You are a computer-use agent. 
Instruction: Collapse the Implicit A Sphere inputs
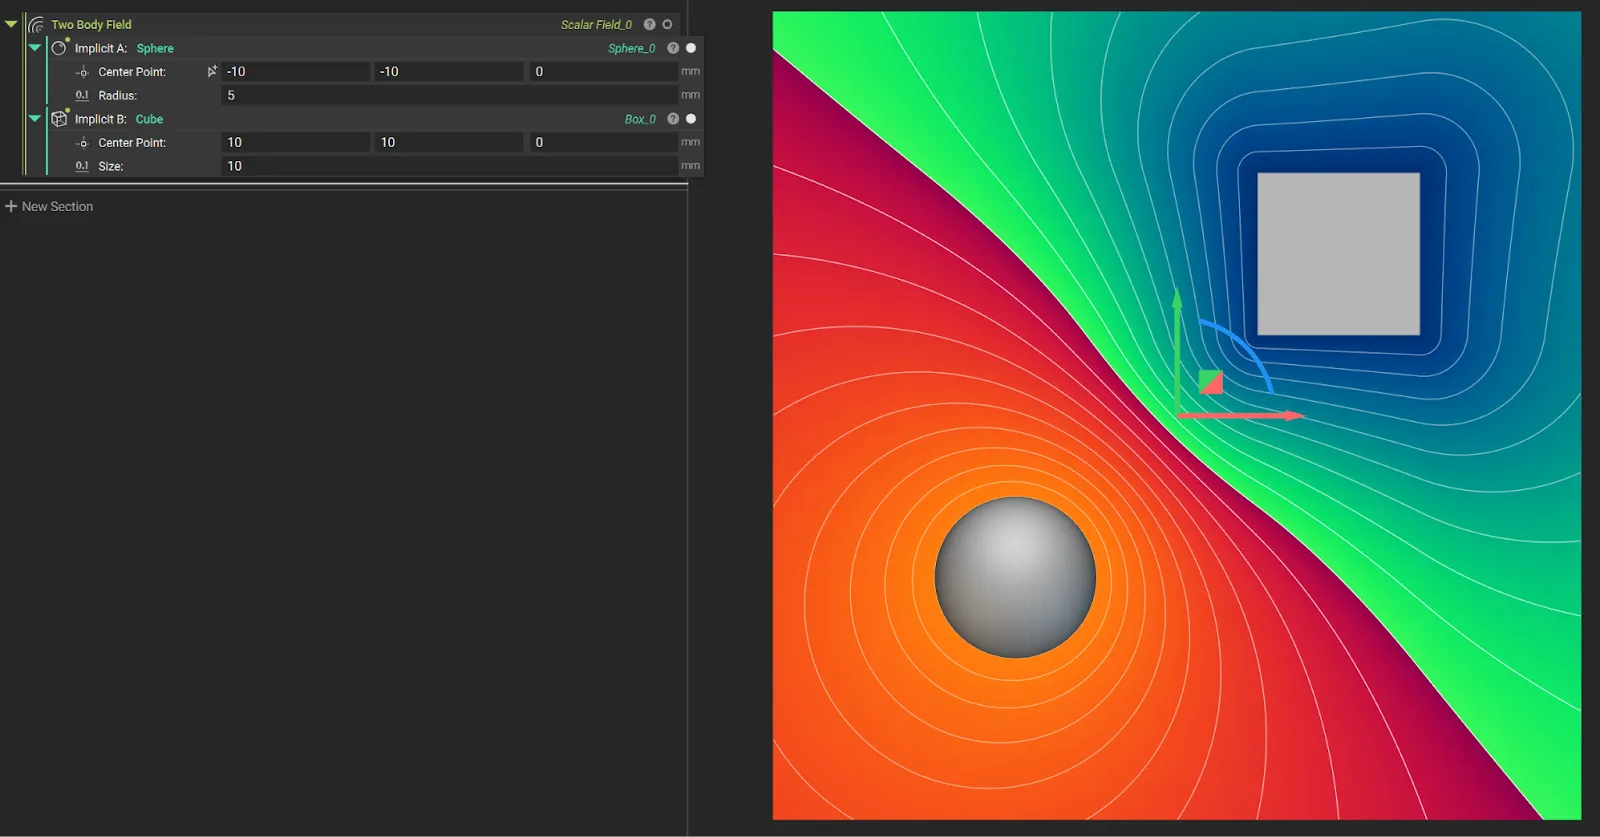pos(35,48)
